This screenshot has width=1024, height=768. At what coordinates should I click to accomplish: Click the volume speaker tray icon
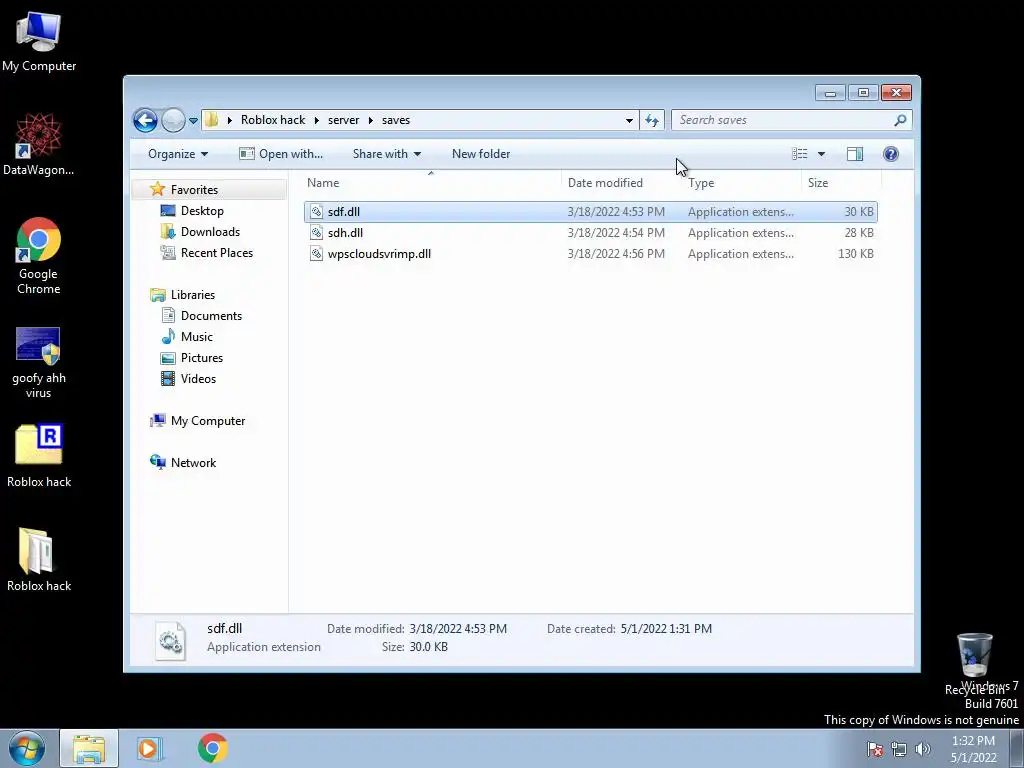pos(922,749)
